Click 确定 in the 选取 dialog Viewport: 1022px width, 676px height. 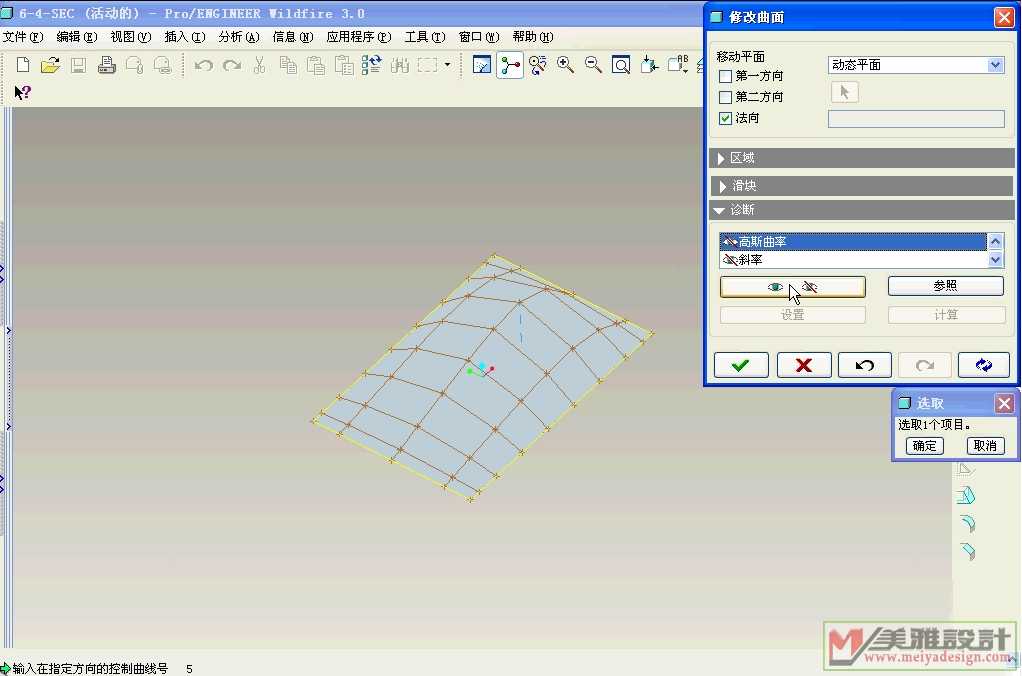coord(924,446)
